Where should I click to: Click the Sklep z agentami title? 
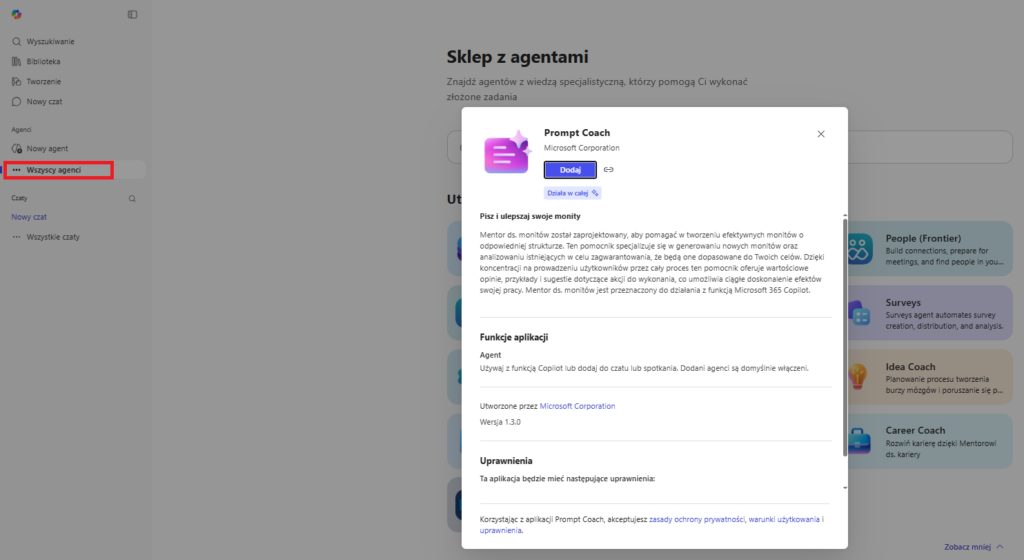point(517,57)
